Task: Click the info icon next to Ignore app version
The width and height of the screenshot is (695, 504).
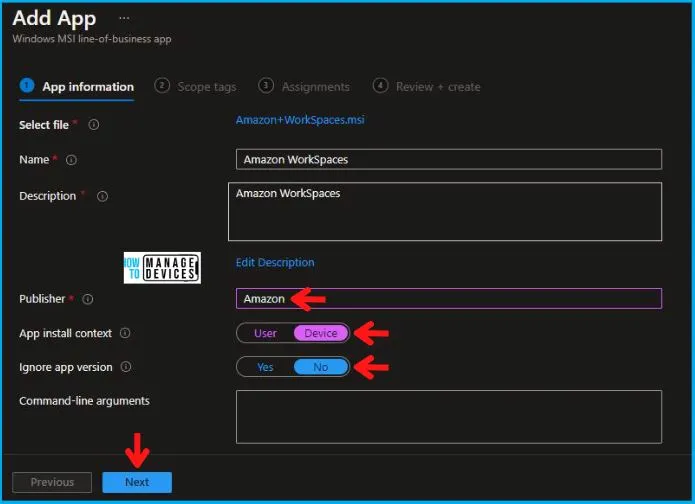Action: pyautogui.click(x=126, y=367)
